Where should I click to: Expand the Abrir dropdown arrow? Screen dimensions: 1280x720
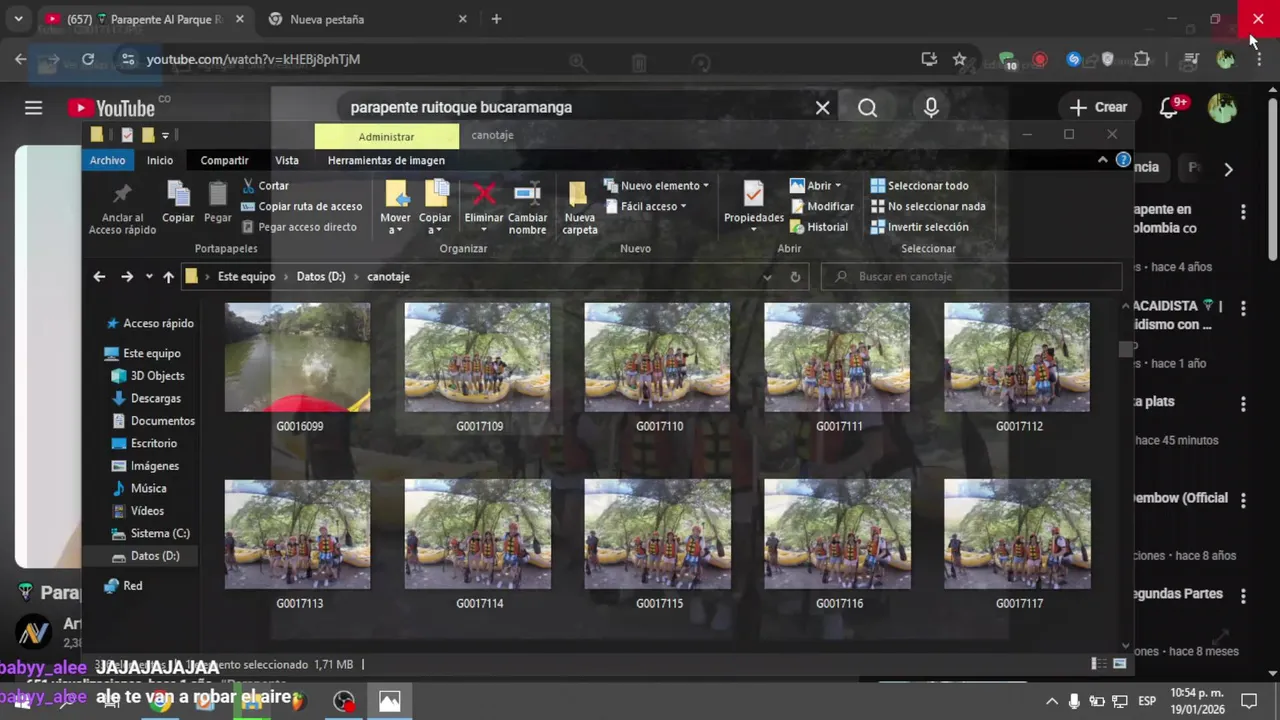click(x=838, y=186)
